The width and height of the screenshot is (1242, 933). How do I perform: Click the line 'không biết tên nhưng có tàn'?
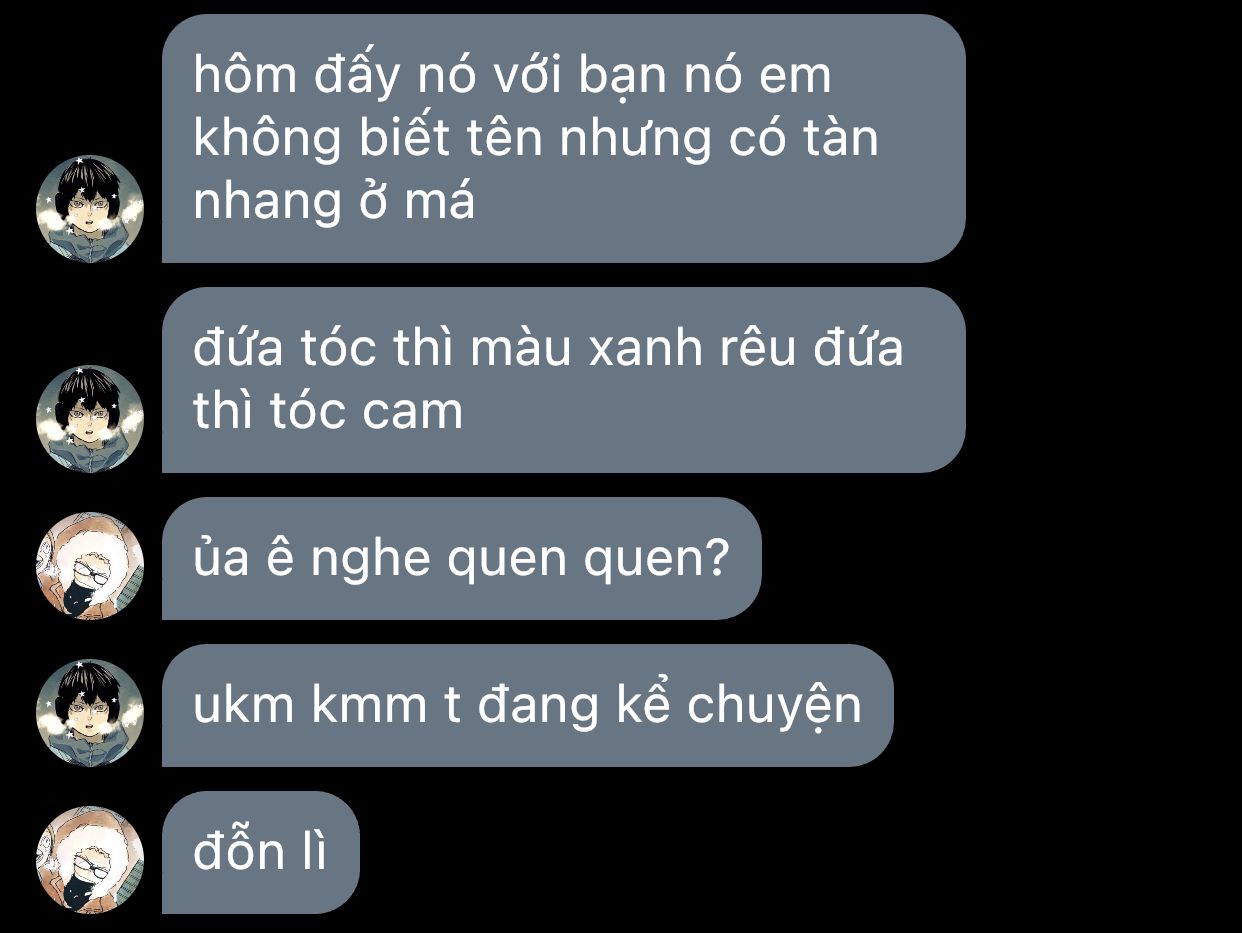[535, 139]
